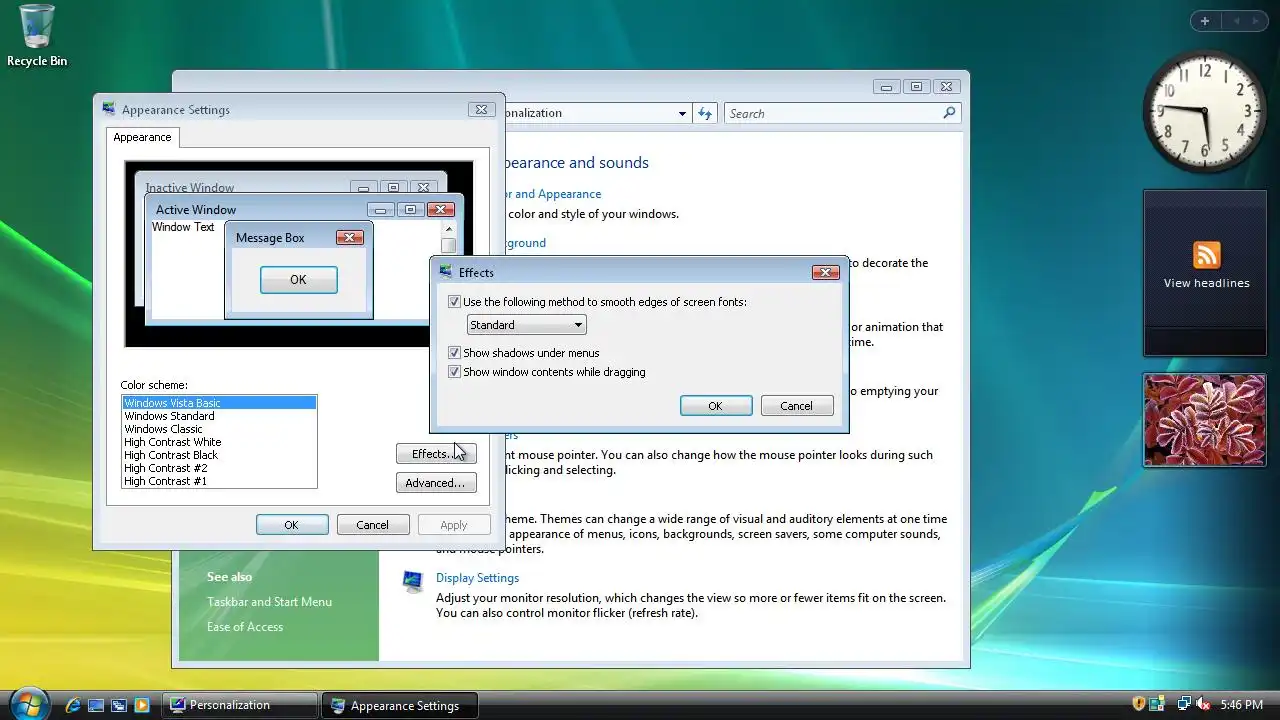Click the Windows Sidebar tray icon
1280x720 pixels.
coord(1157,704)
